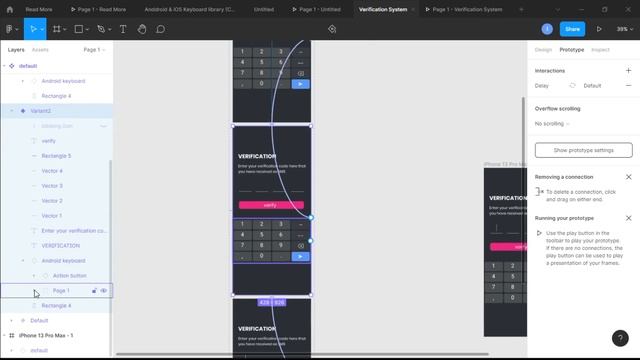Select the Rectangle shape tool

point(79,29)
